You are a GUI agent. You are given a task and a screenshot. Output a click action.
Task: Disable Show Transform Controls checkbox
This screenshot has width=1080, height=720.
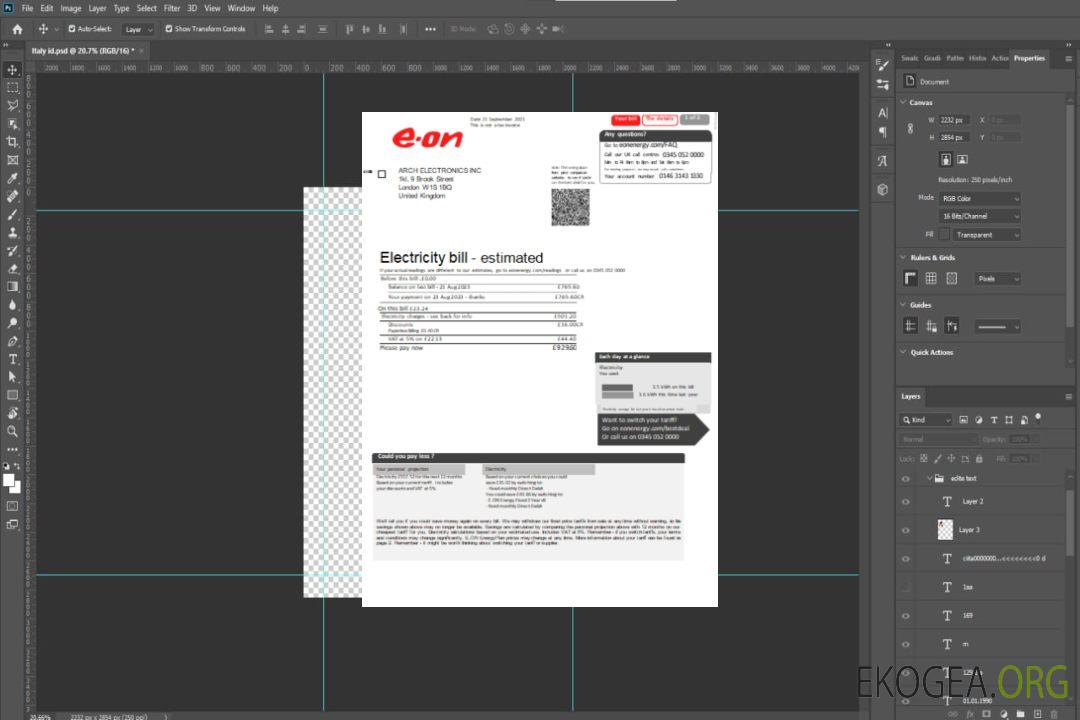[169, 29]
